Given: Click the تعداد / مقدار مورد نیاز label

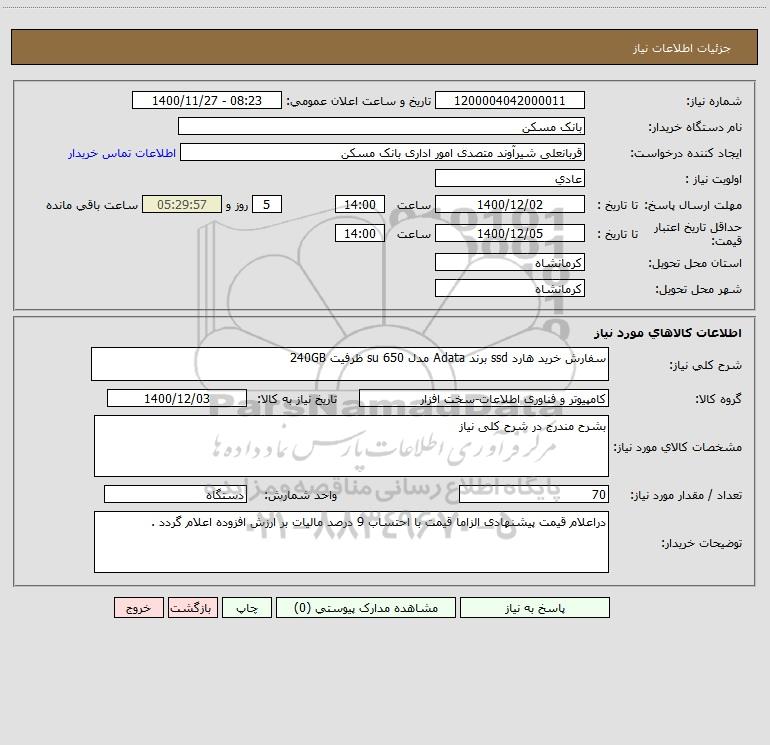Looking at the screenshot, I should click(x=686, y=496).
